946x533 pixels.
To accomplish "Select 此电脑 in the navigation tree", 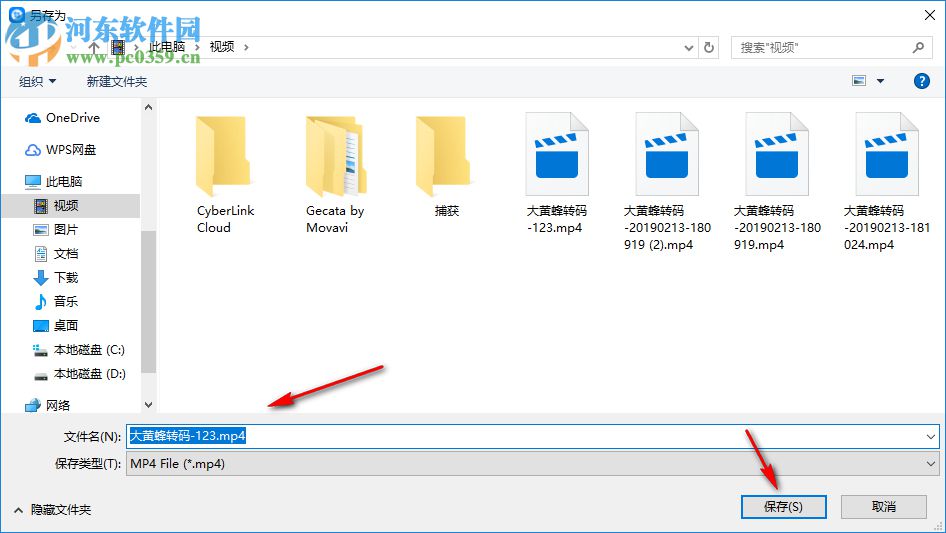I will point(53,181).
